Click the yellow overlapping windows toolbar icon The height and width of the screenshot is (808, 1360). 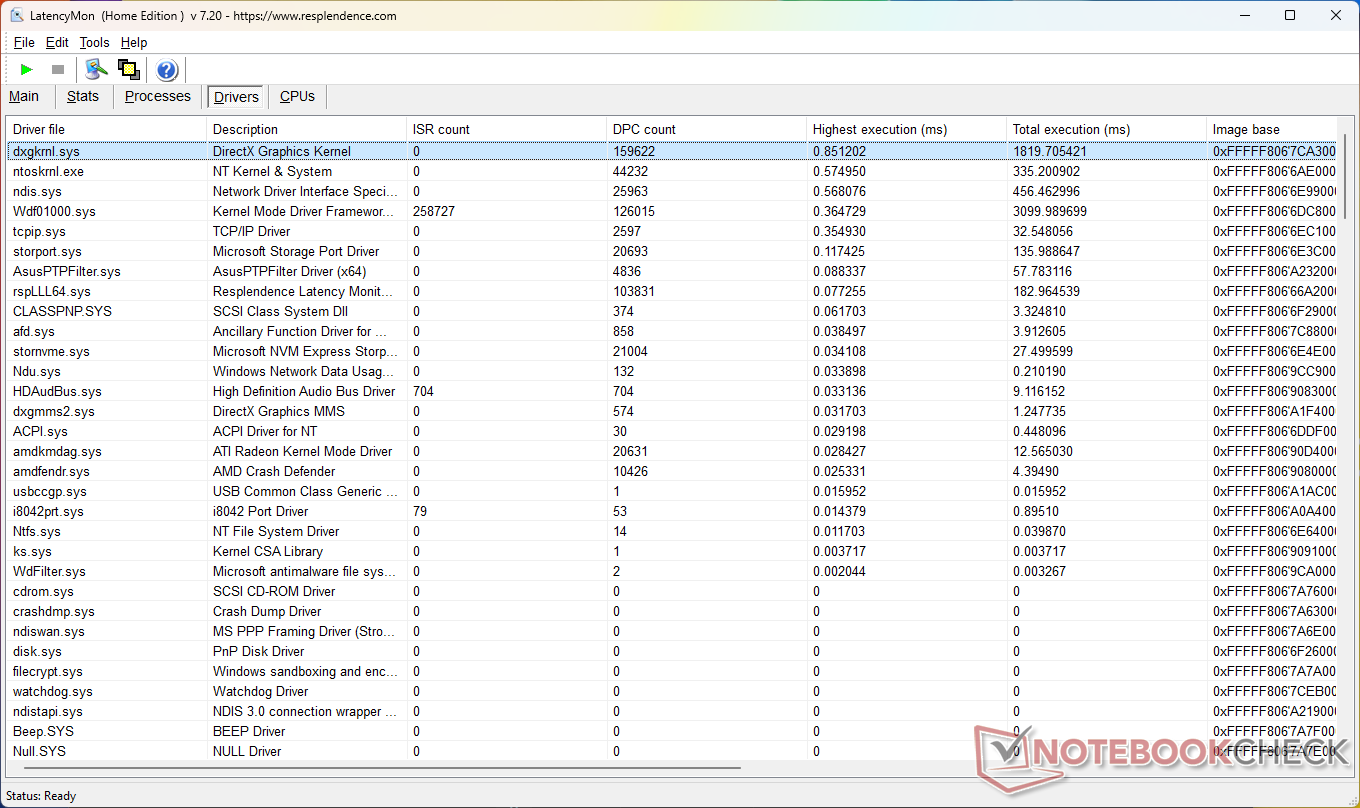[128, 69]
